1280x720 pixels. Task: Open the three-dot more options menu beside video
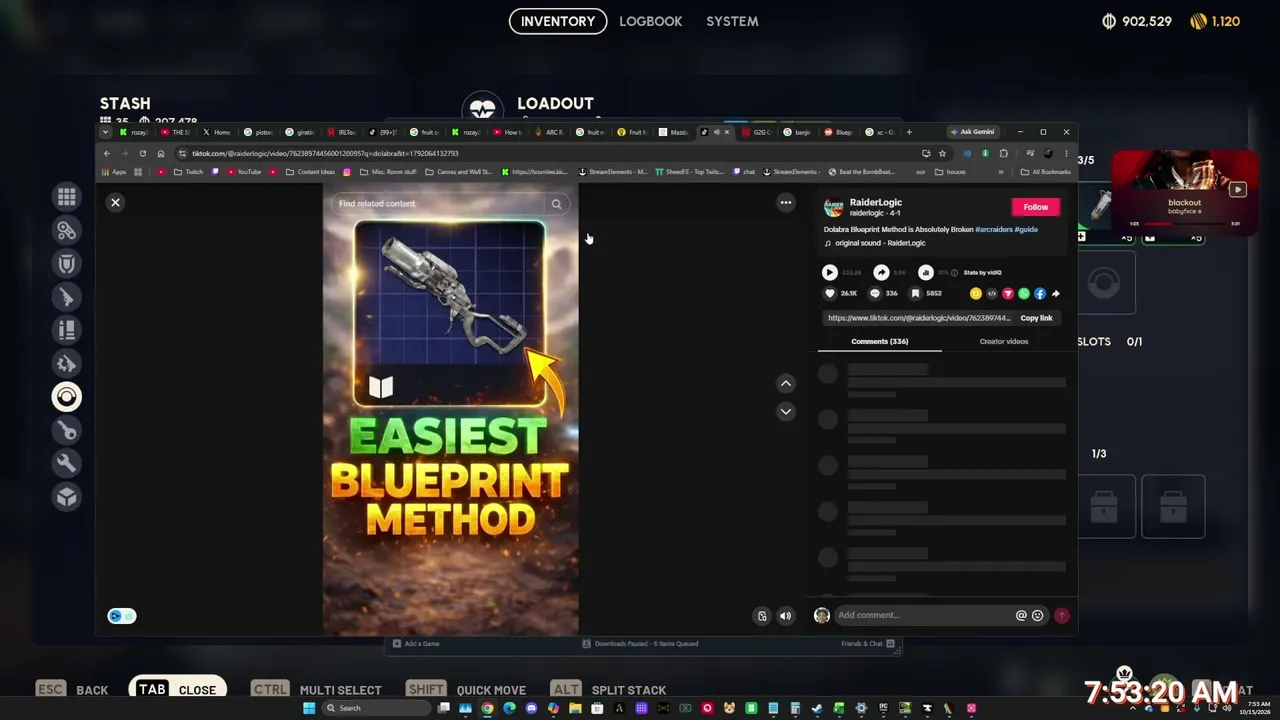[785, 203]
